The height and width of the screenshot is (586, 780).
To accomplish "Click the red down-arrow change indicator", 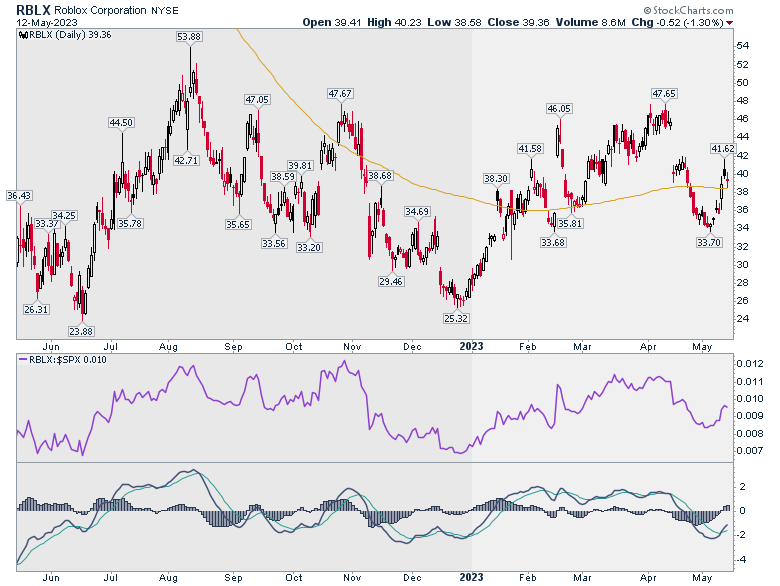I will coord(729,23).
